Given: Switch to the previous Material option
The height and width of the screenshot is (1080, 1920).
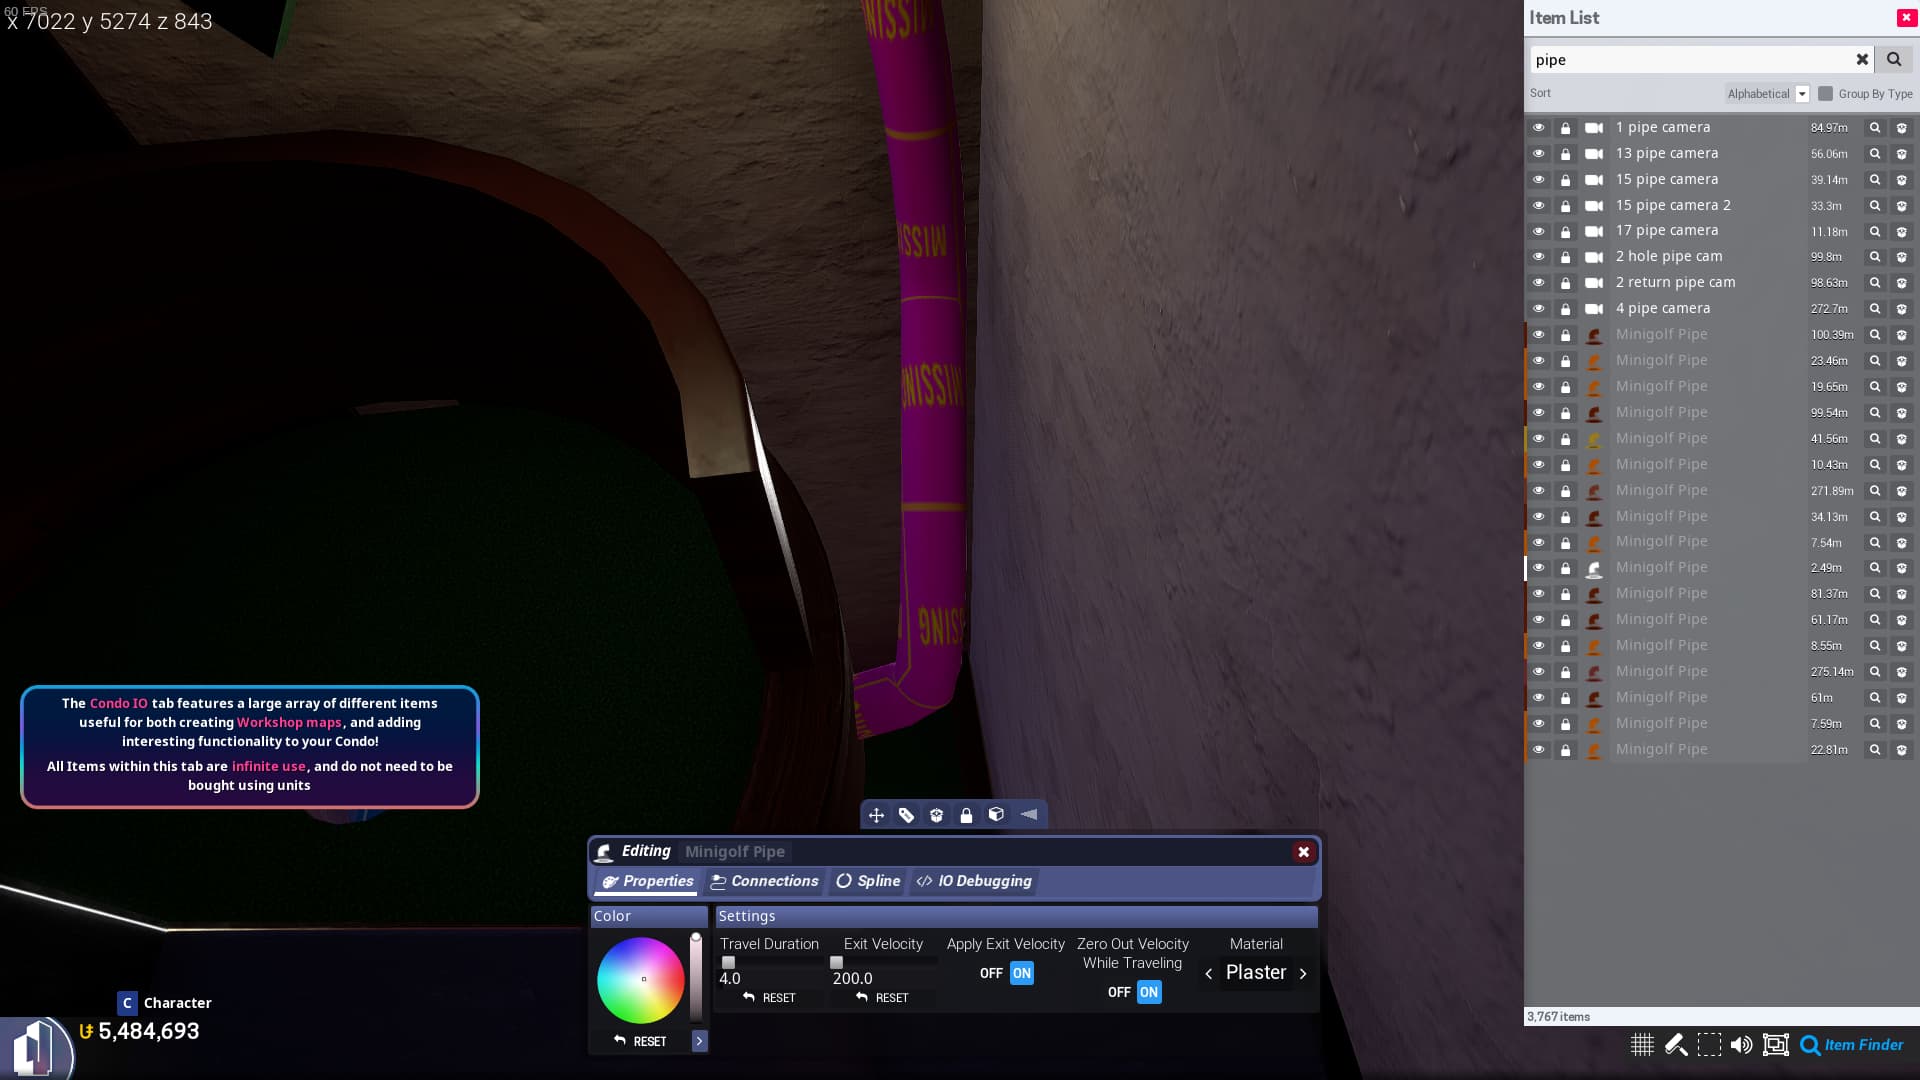Looking at the screenshot, I should [x=1208, y=973].
